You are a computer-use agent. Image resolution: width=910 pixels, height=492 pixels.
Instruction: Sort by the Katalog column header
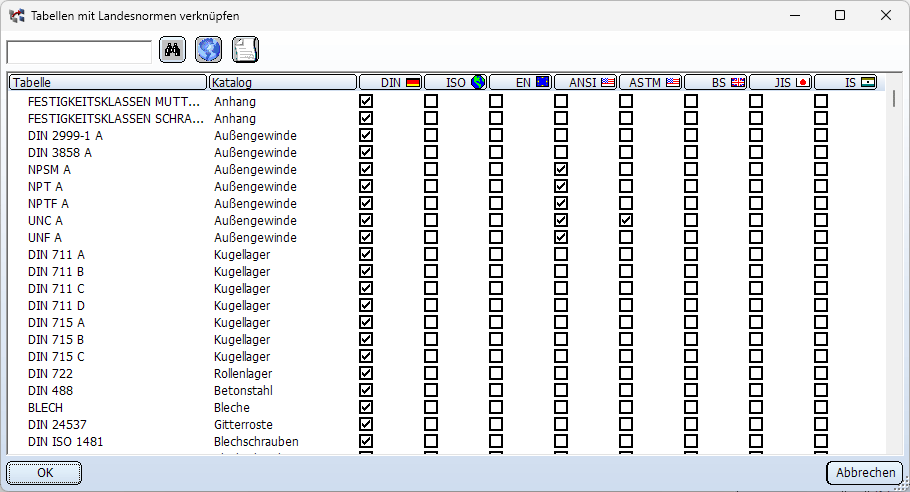[283, 82]
